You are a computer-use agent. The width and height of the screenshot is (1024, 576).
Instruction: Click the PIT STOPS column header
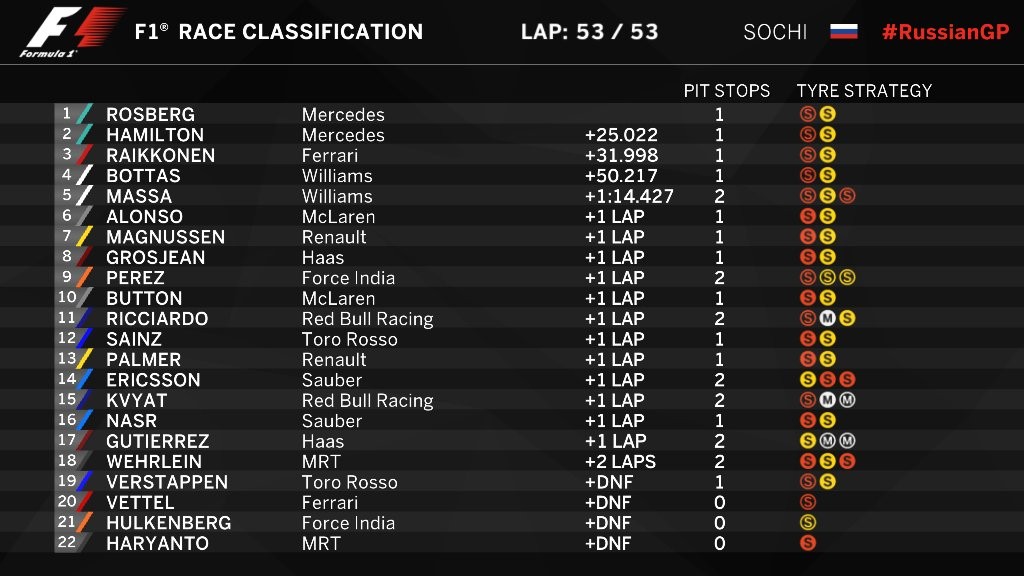(727, 91)
